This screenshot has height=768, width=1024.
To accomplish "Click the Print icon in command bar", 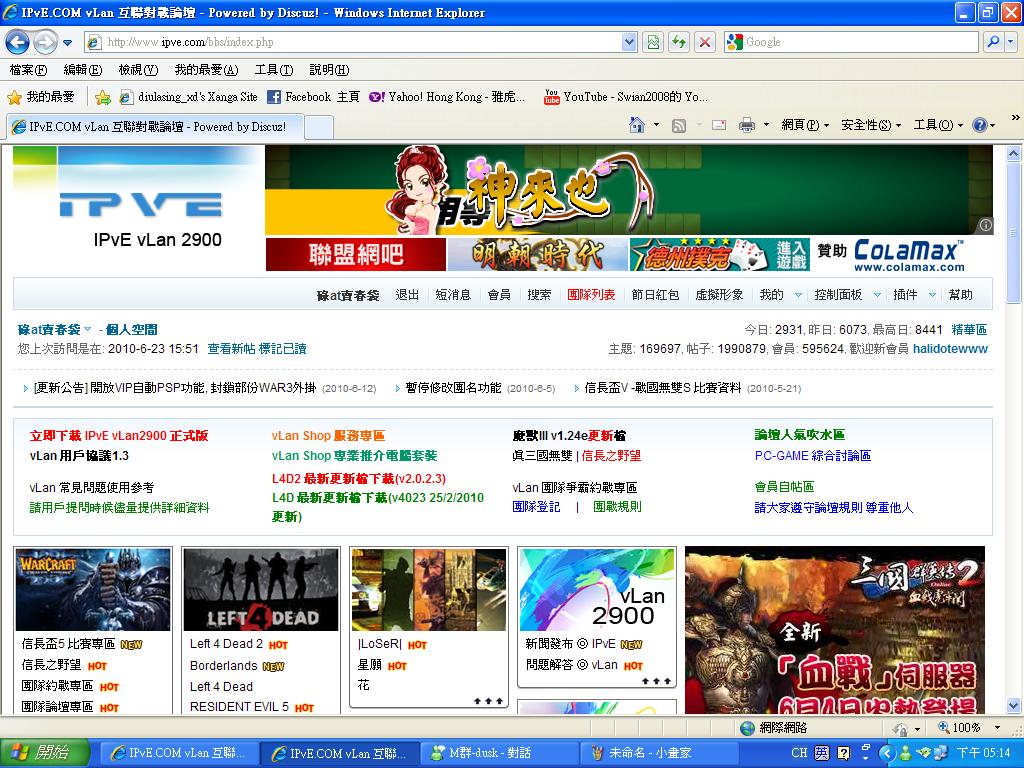I will 746,125.
